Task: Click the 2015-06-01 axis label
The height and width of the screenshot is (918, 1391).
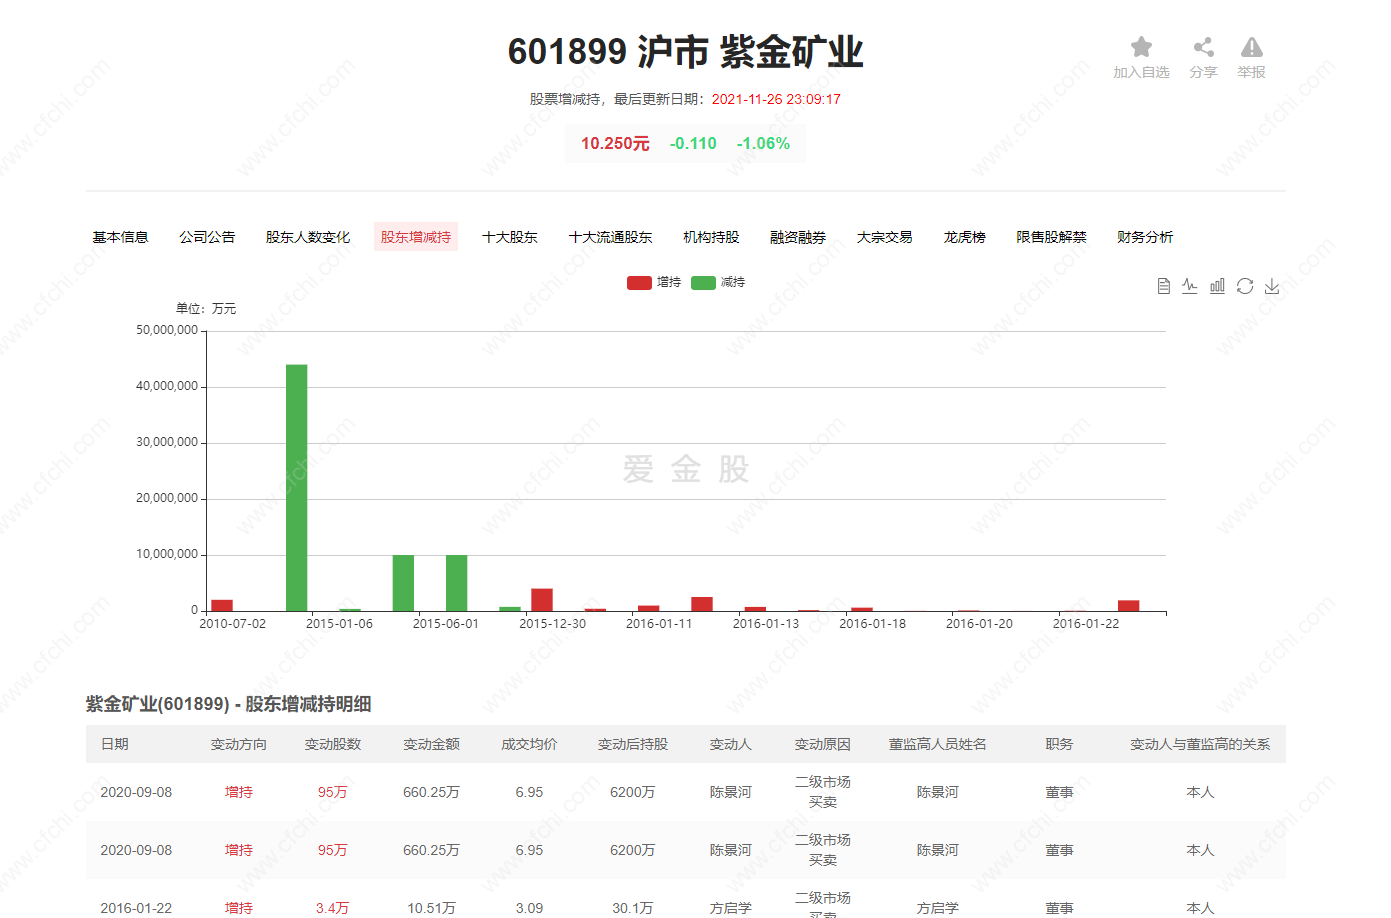Action: [x=446, y=623]
